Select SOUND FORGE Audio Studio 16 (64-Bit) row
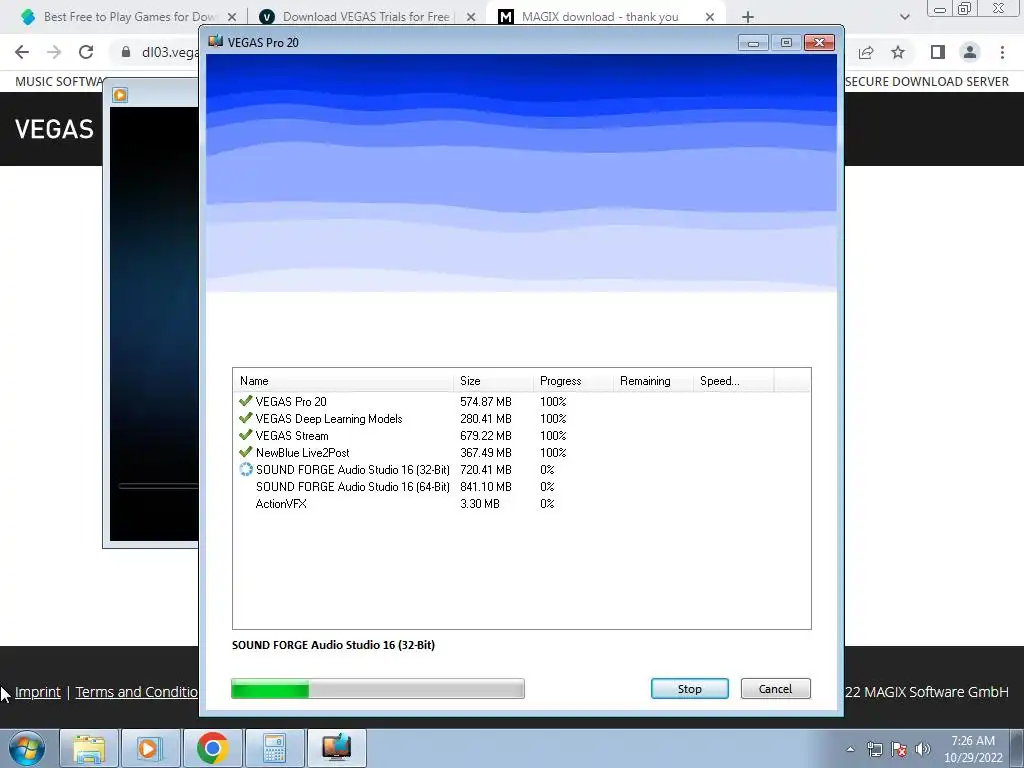The width and height of the screenshot is (1024, 768). point(521,487)
